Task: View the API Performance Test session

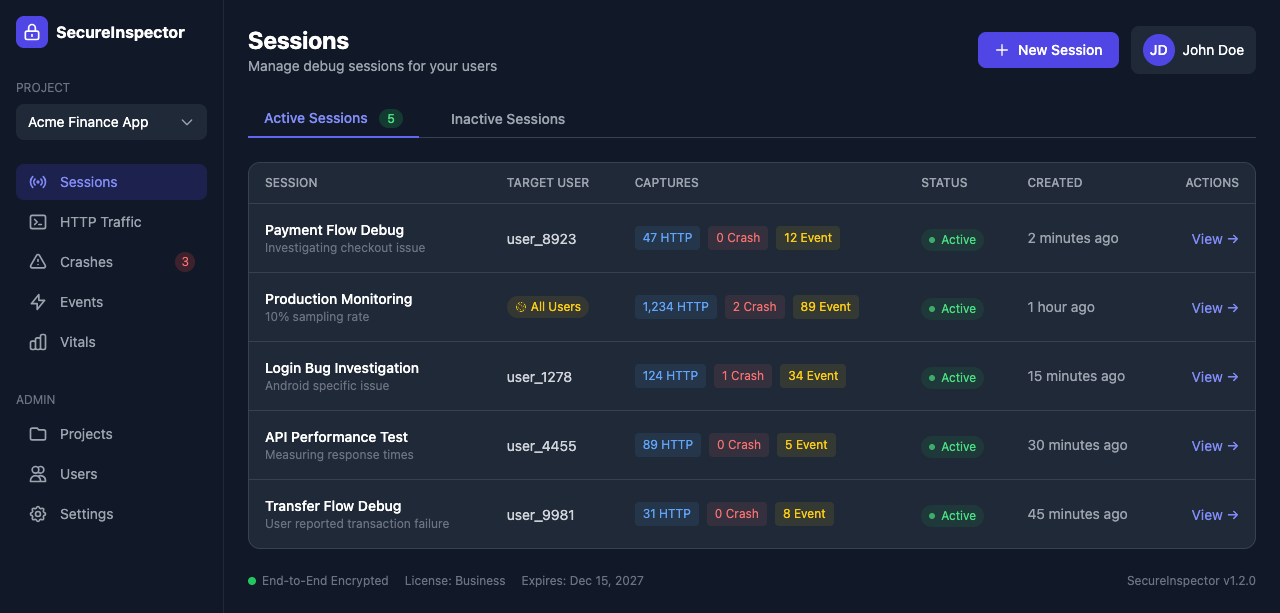Action: pos(1215,446)
